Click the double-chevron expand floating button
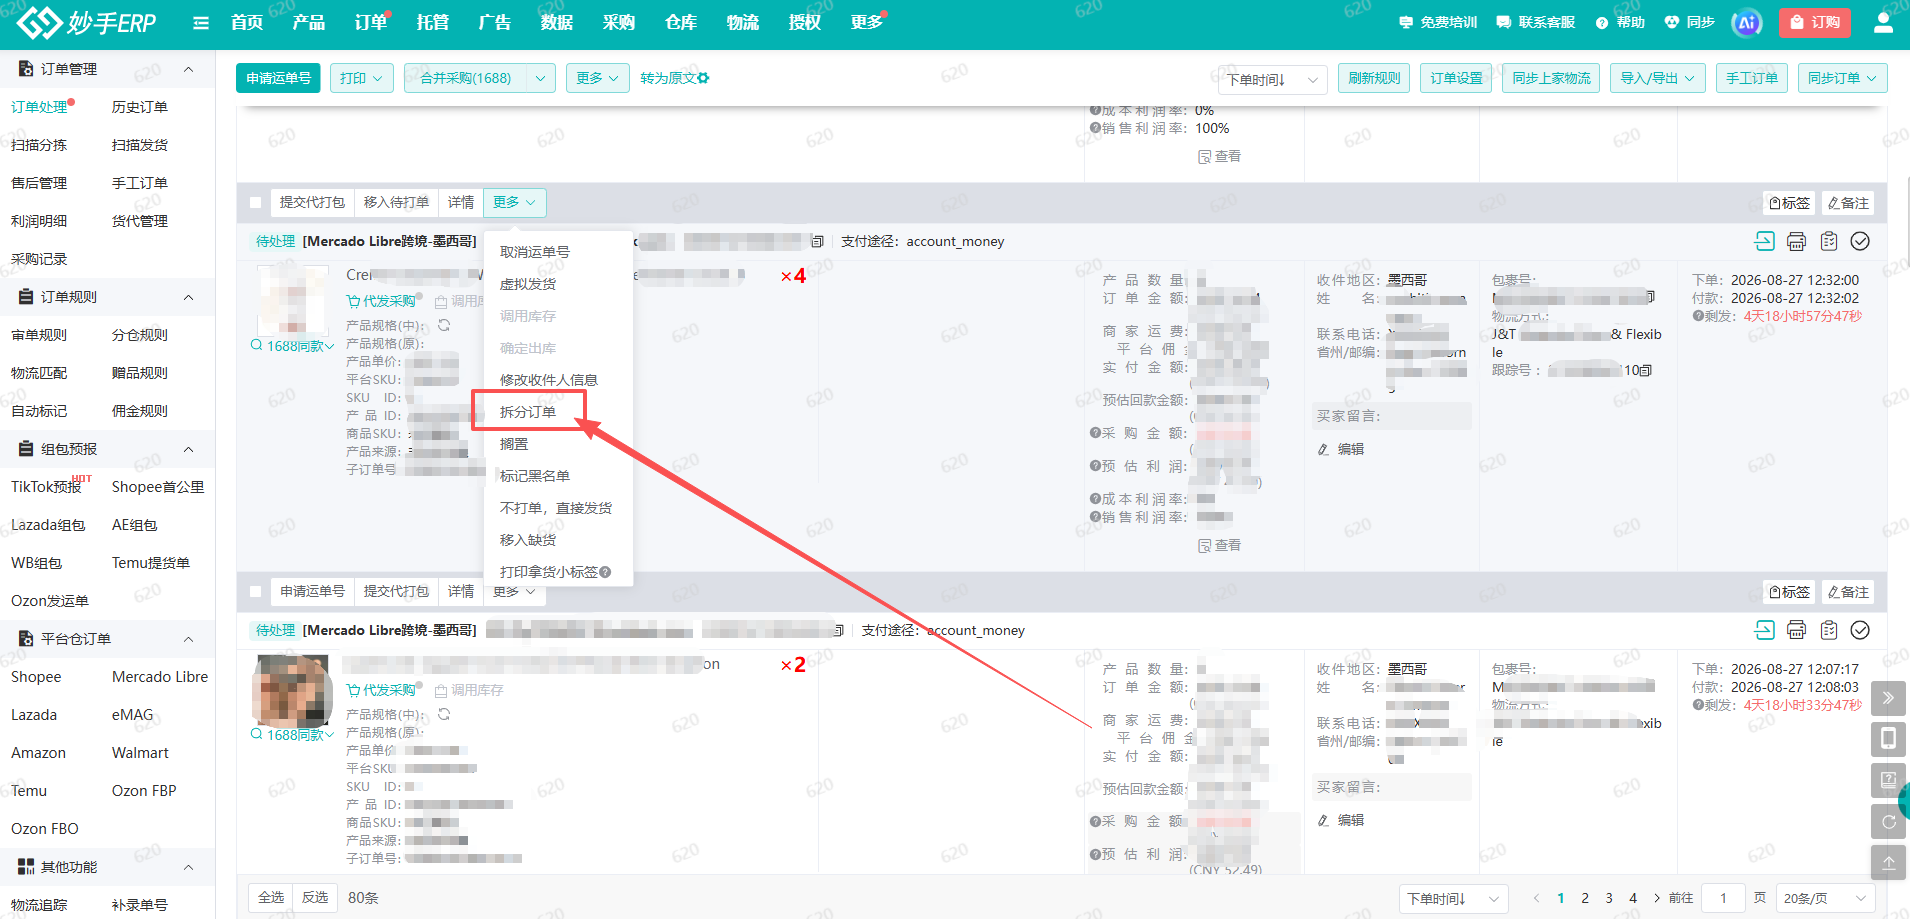 point(1888,698)
